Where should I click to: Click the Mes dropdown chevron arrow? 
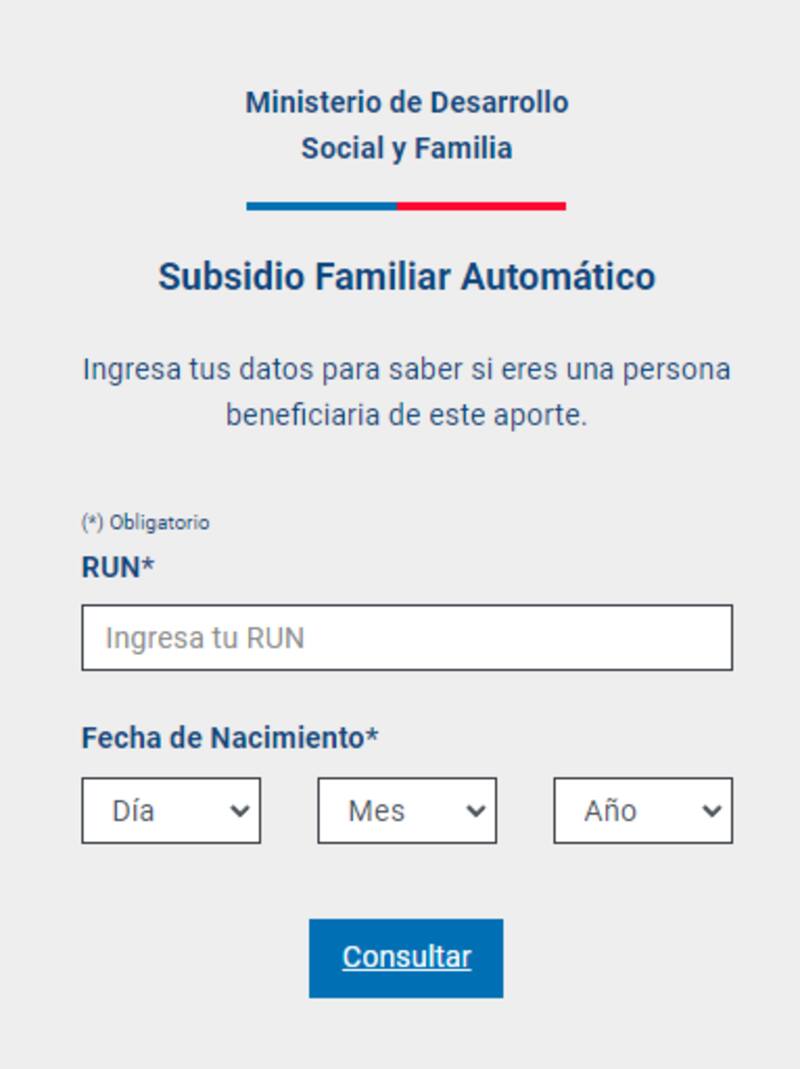477,811
